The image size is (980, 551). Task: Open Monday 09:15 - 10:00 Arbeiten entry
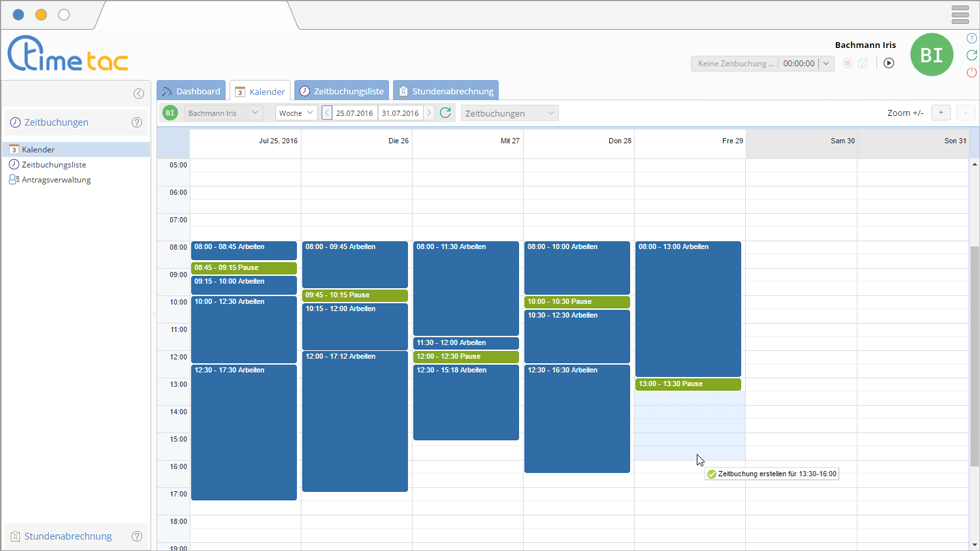pyautogui.click(x=244, y=285)
